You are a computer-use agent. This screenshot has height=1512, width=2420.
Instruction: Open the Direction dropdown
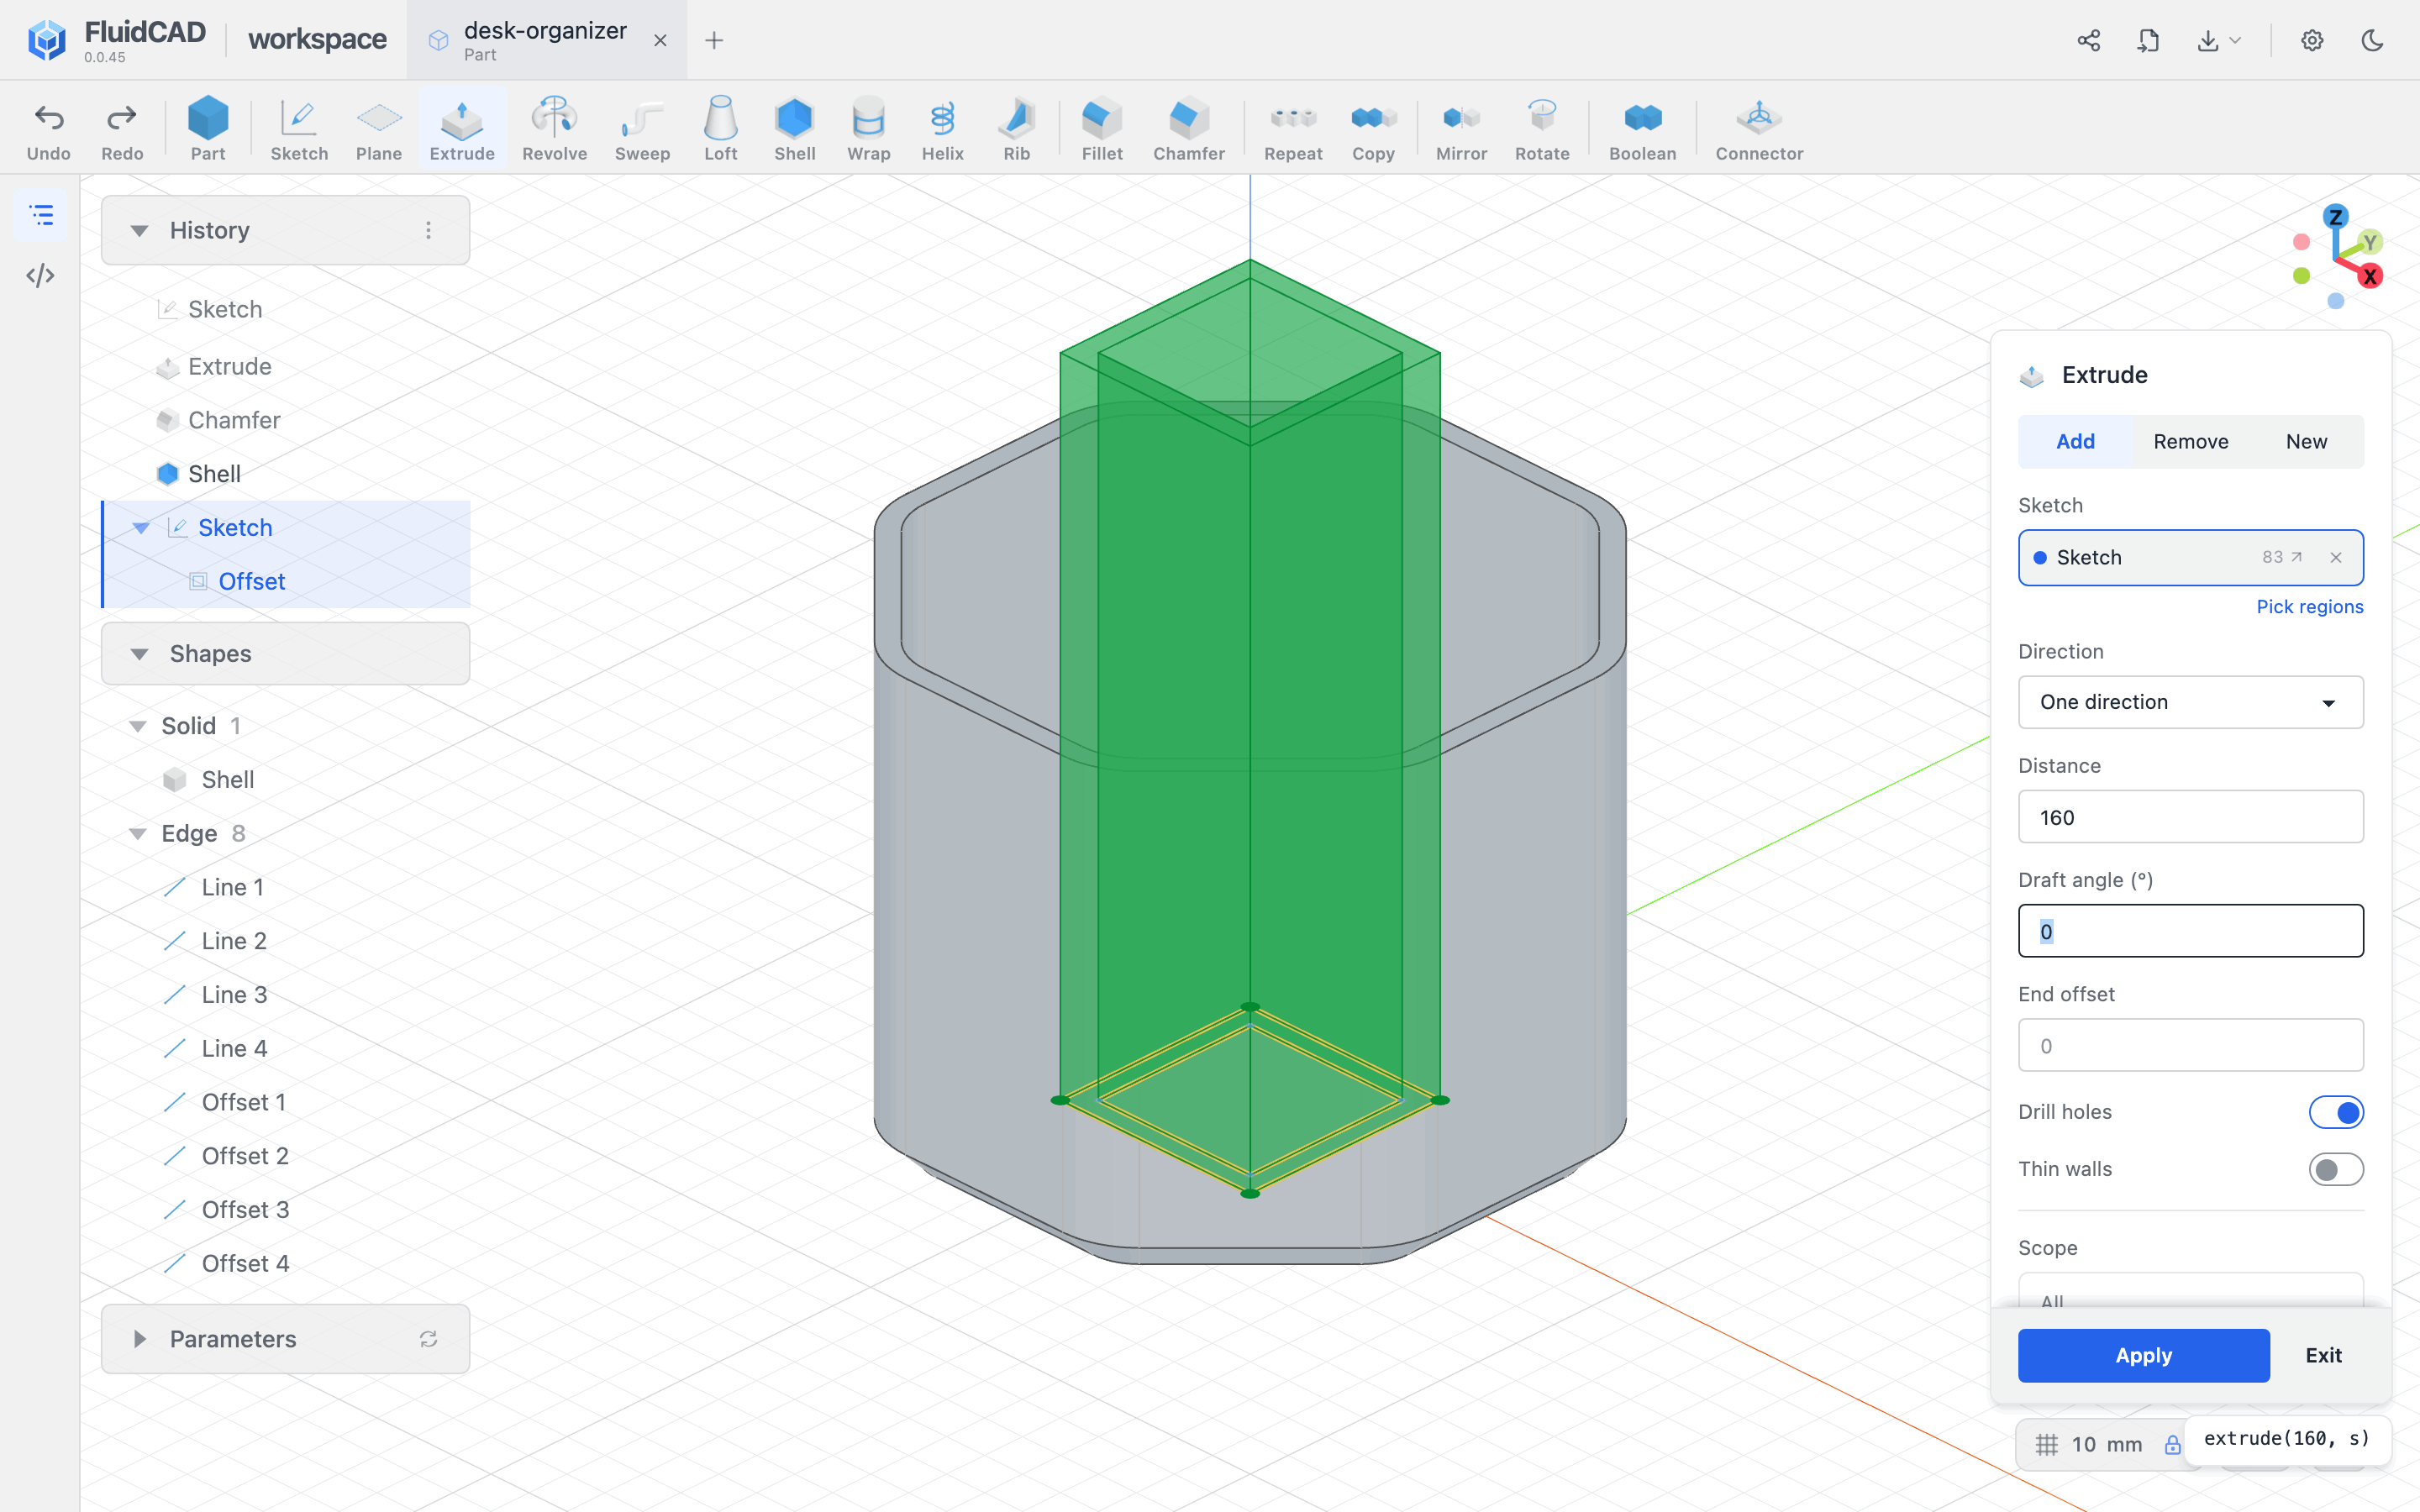click(x=2190, y=702)
